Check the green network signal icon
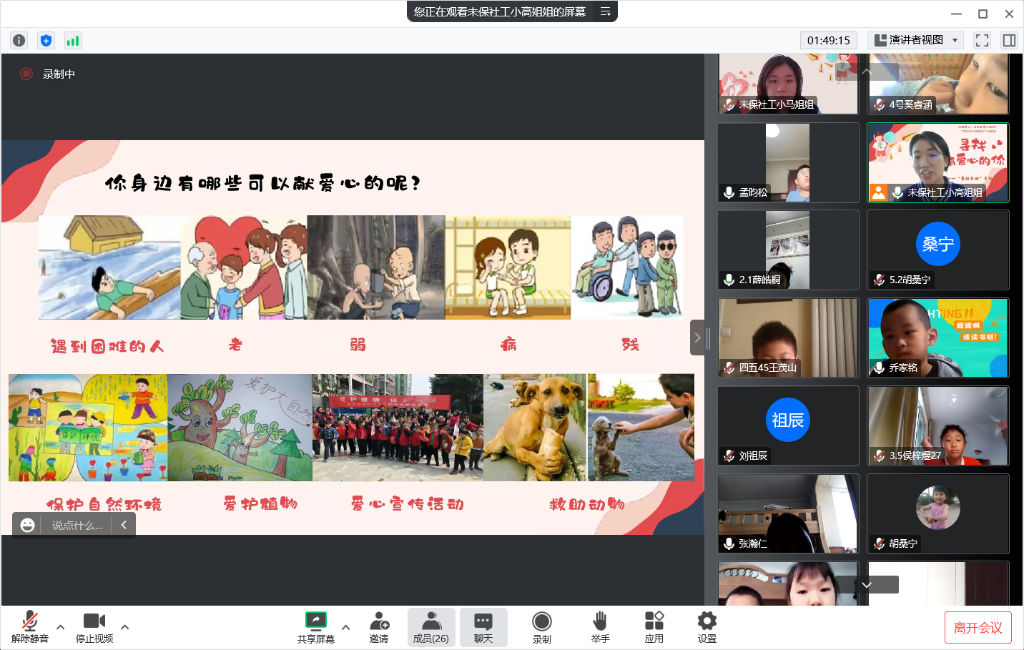 pyautogui.click(x=72, y=40)
